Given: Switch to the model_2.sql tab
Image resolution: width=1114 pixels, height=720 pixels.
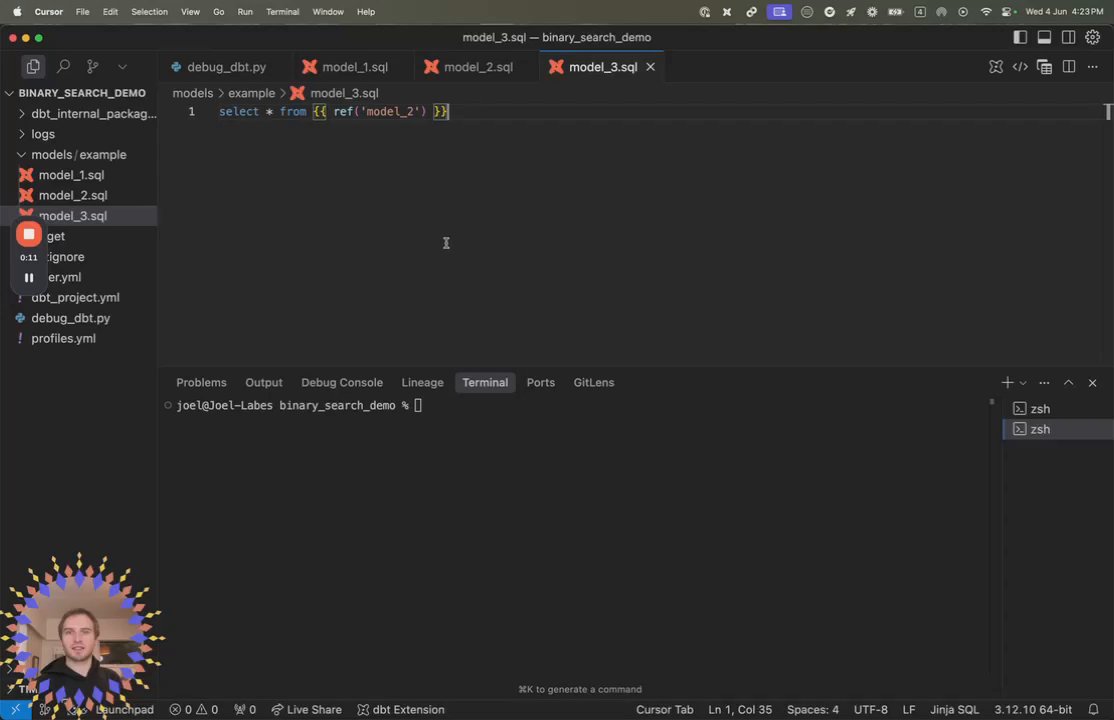Looking at the screenshot, I should (469, 67).
